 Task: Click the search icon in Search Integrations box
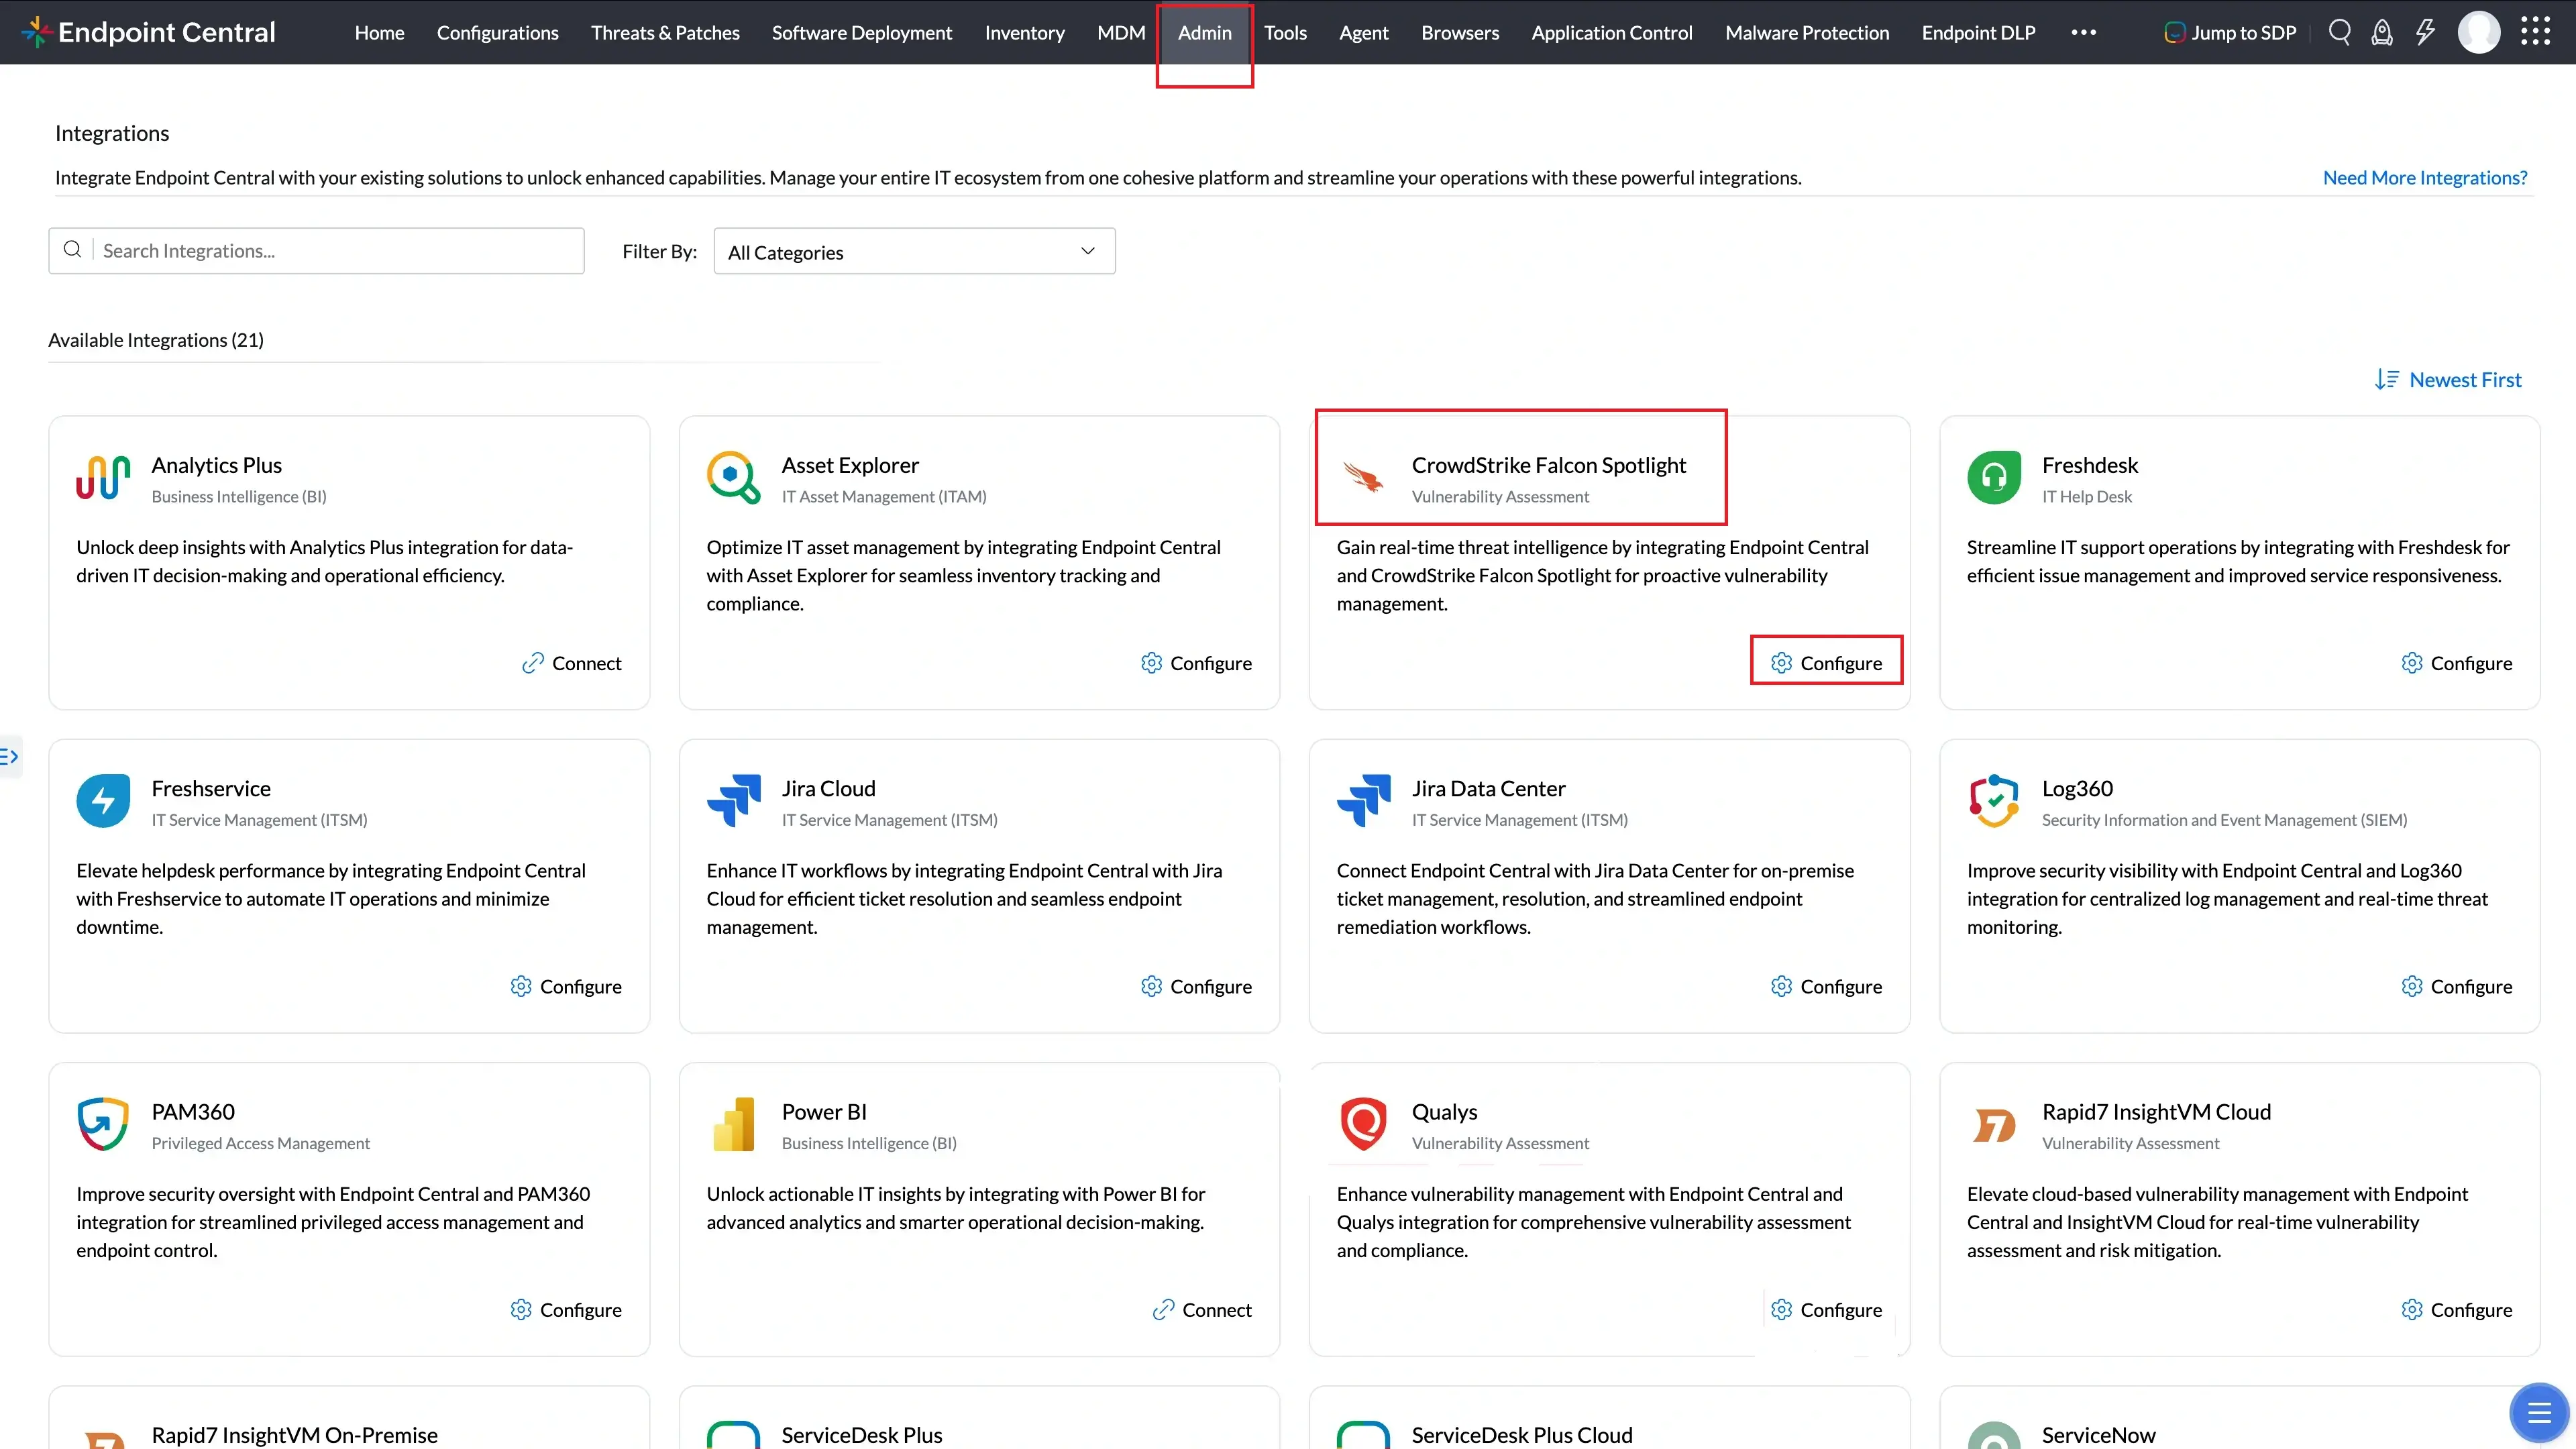coord(72,249)
